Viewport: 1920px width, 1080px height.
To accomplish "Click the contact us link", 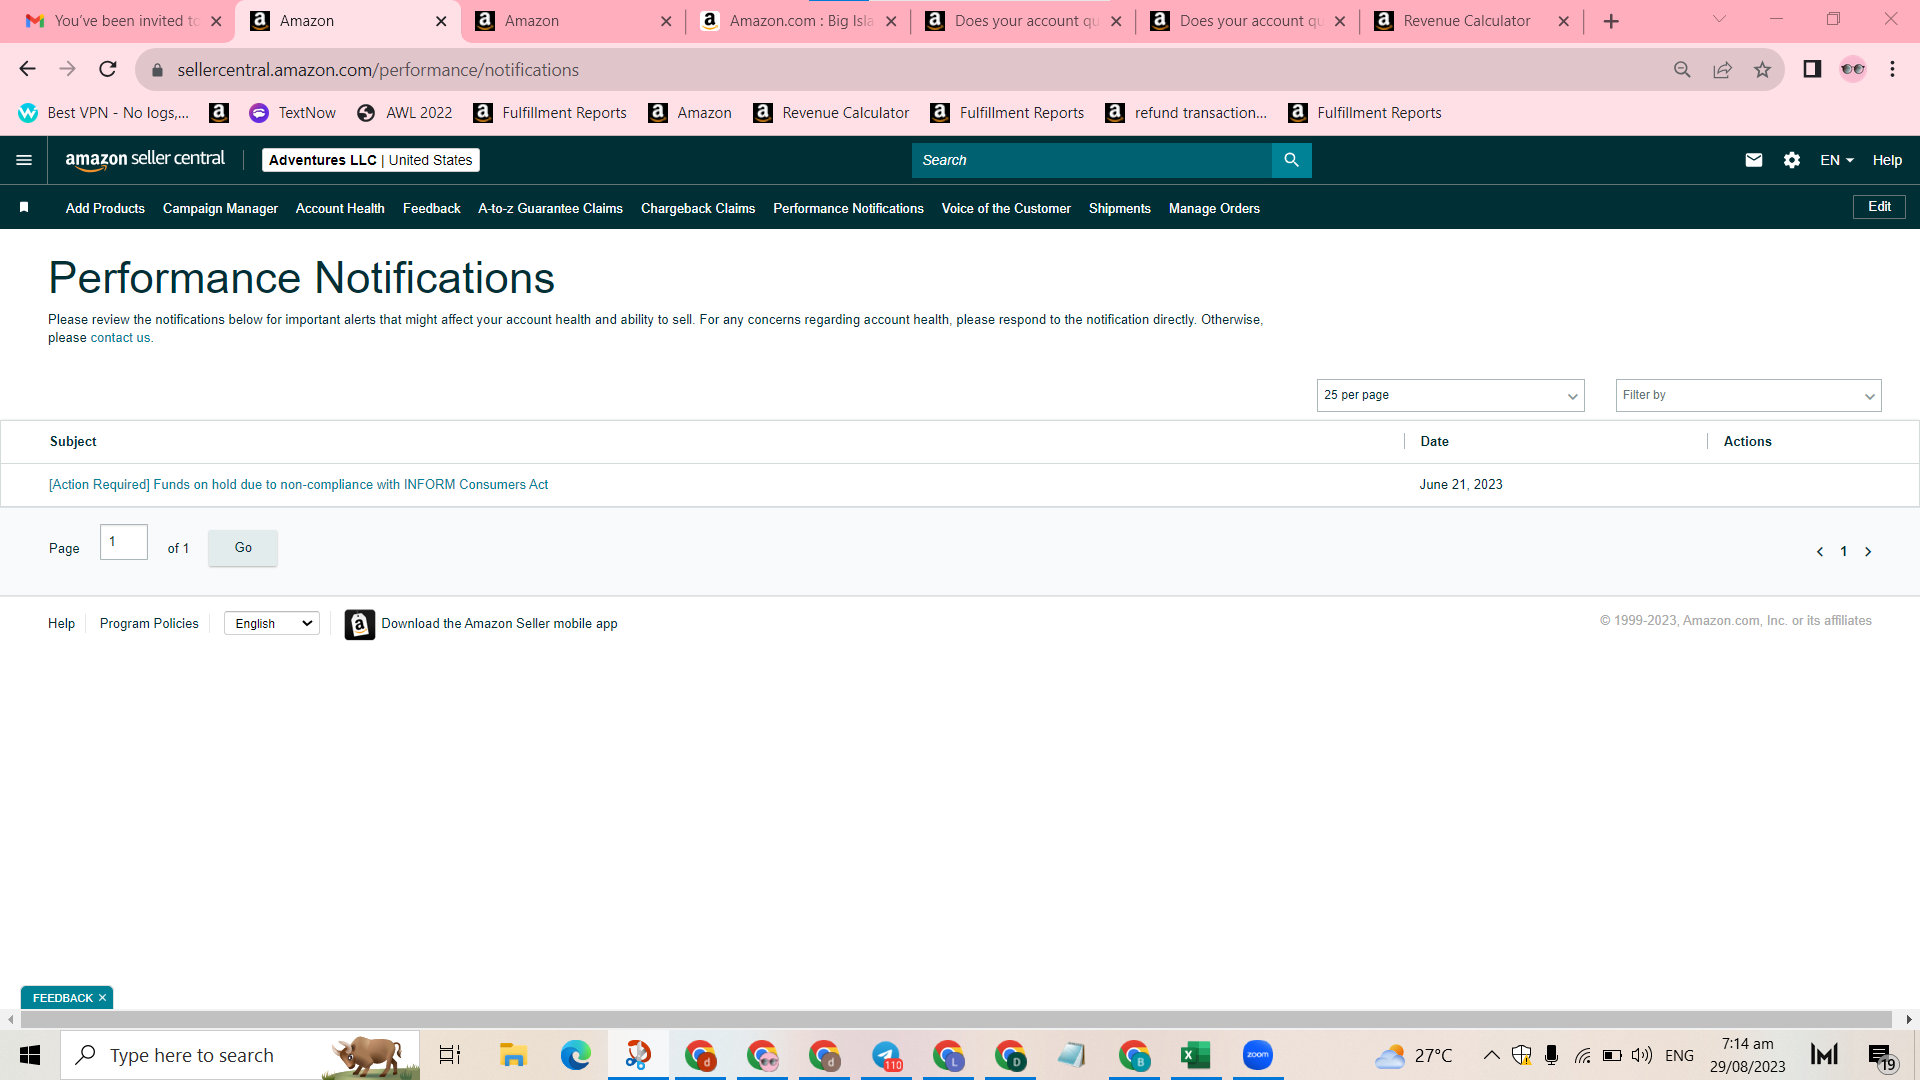I will 120,338.
